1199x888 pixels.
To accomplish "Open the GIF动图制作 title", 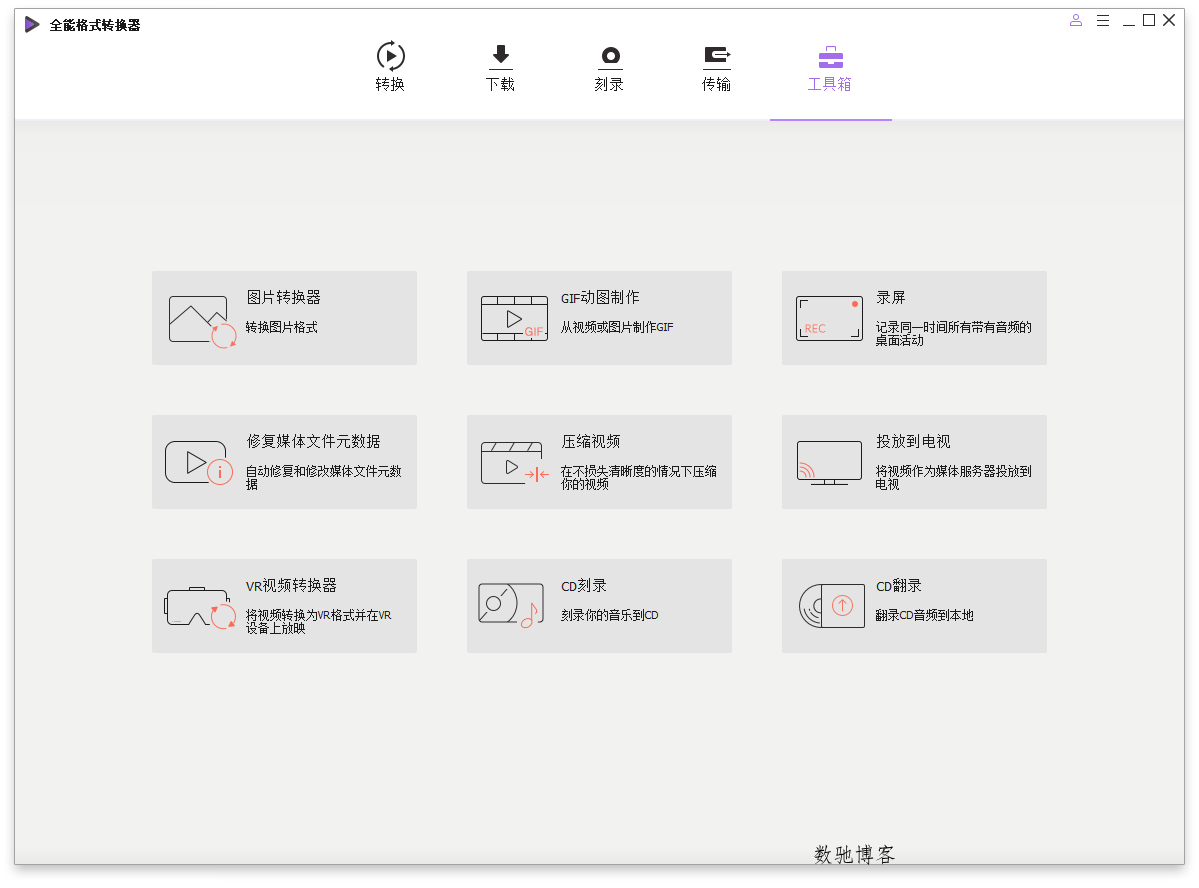I will 600,298.
